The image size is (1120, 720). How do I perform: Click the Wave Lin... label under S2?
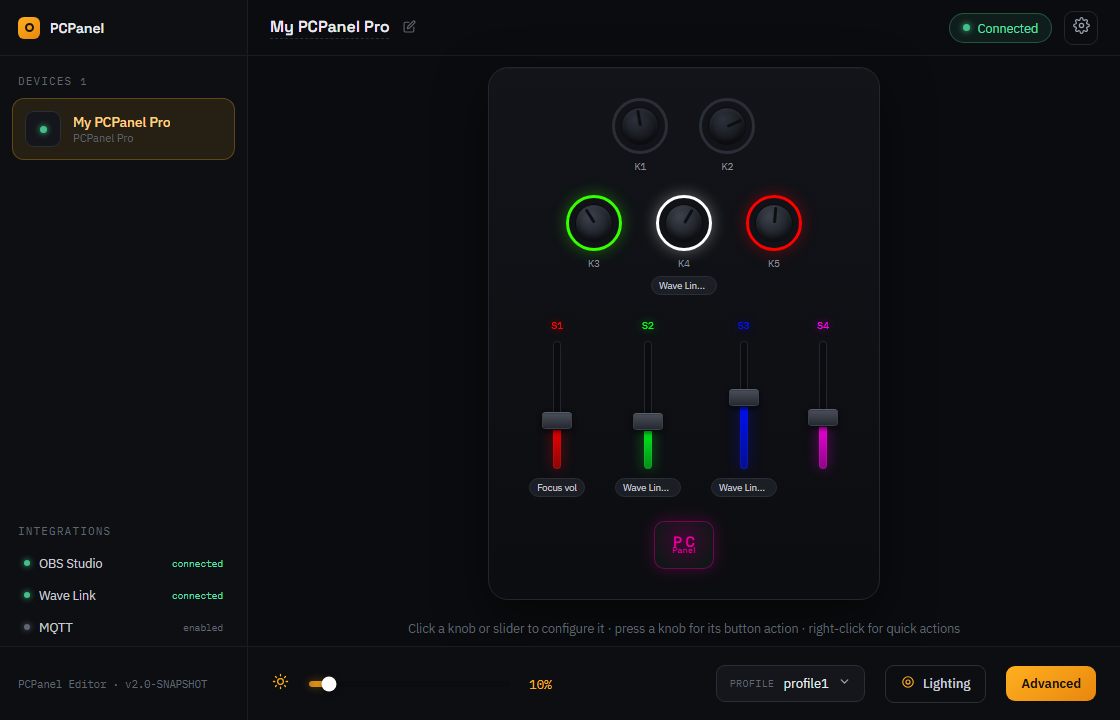click(x=647, y=488)
